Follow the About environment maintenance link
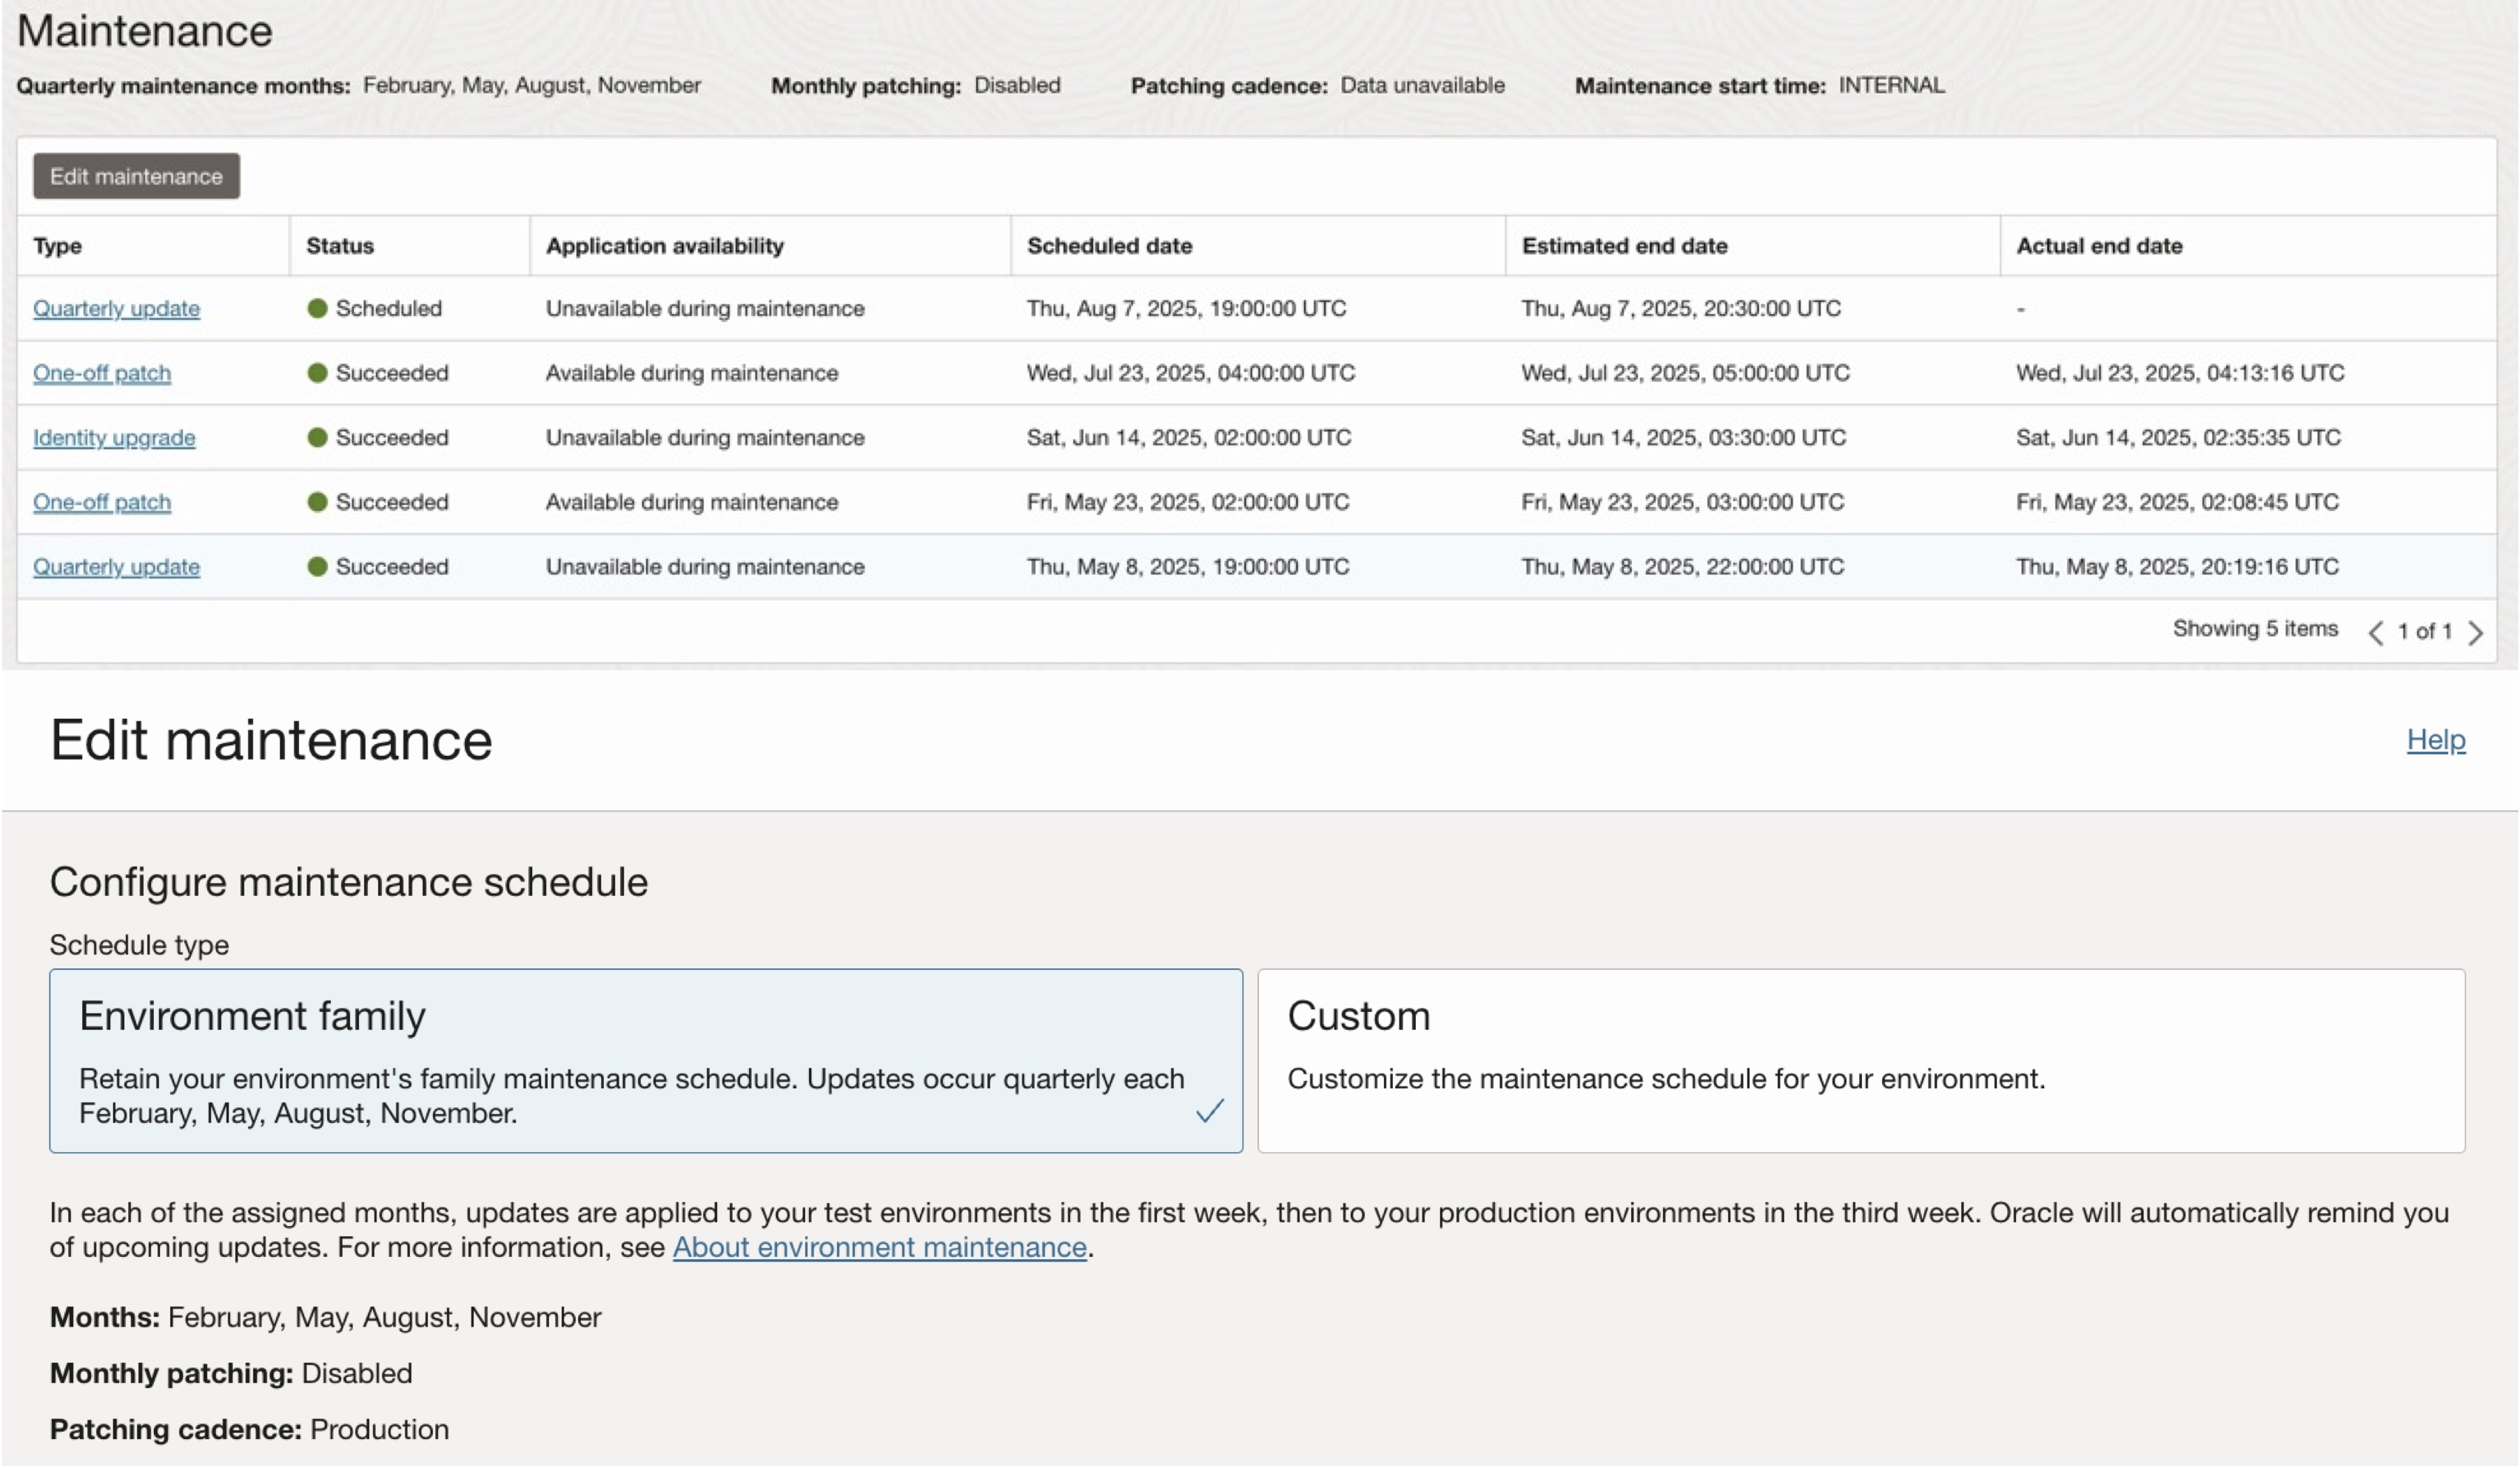Viewport: 2520px width, 1468px height. pos(879,1247)
